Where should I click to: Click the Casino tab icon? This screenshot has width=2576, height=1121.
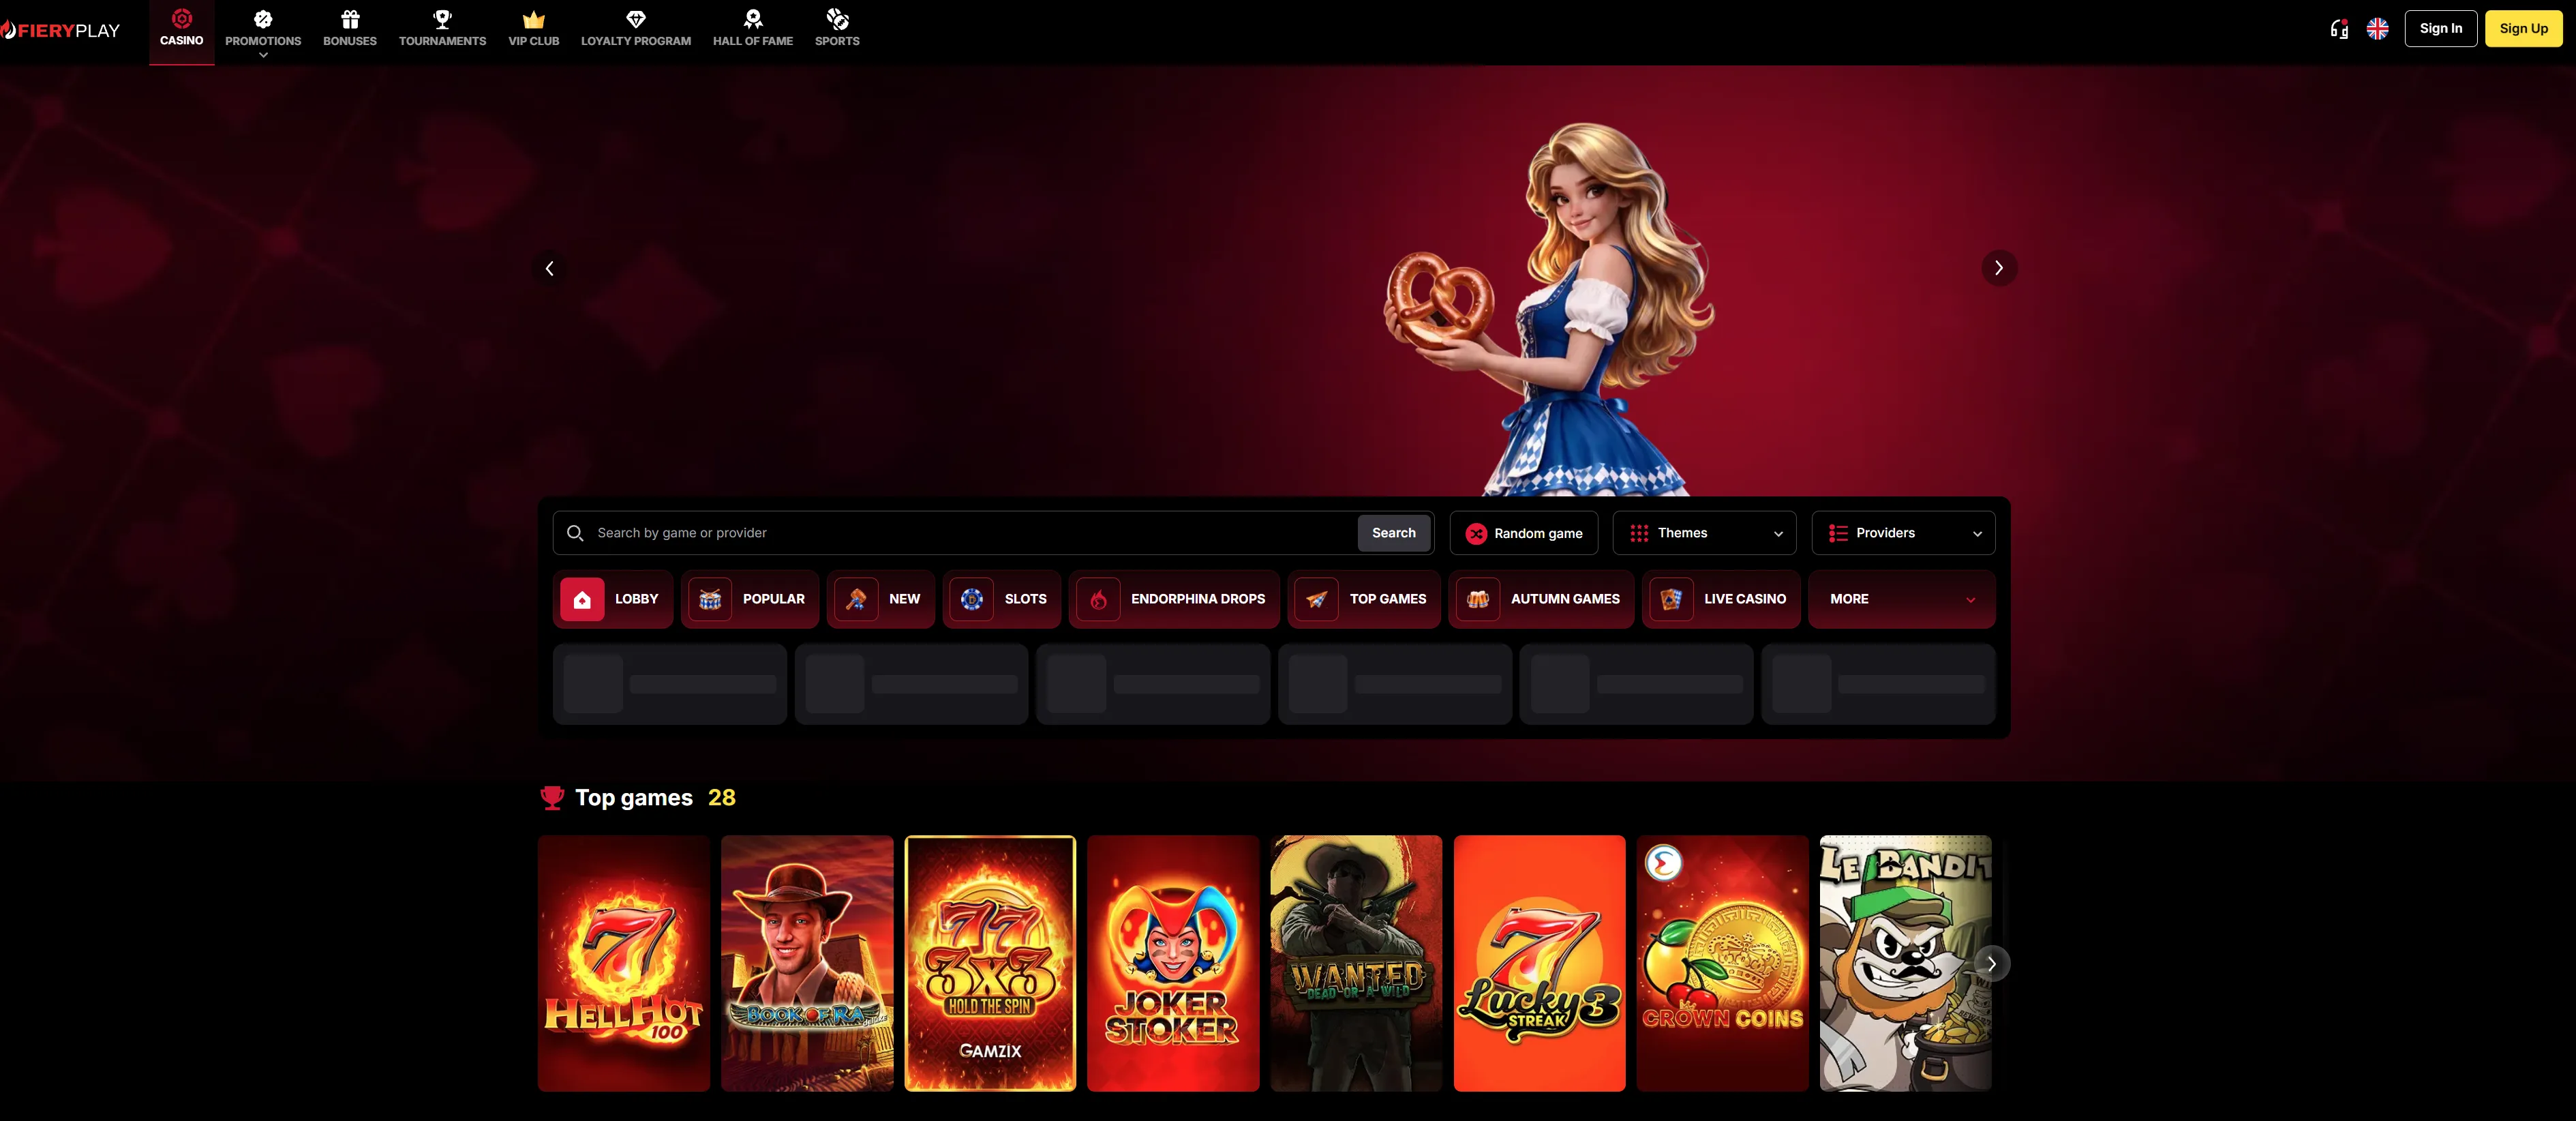click(x=182, y=18)
